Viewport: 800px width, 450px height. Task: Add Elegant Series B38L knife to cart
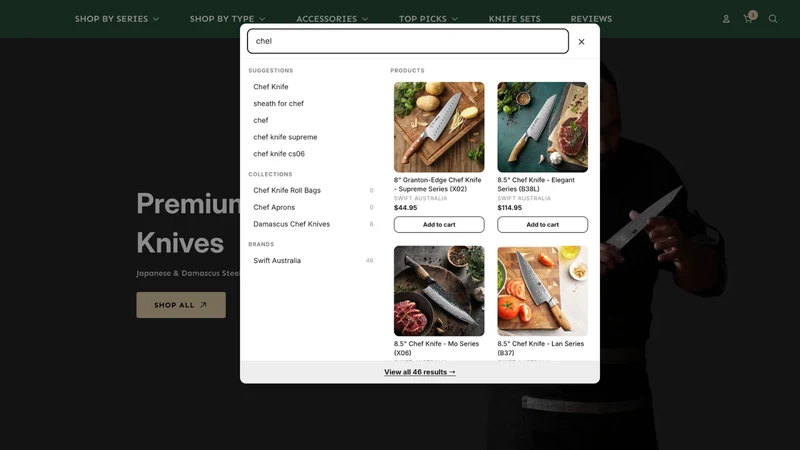pos(542,224)
